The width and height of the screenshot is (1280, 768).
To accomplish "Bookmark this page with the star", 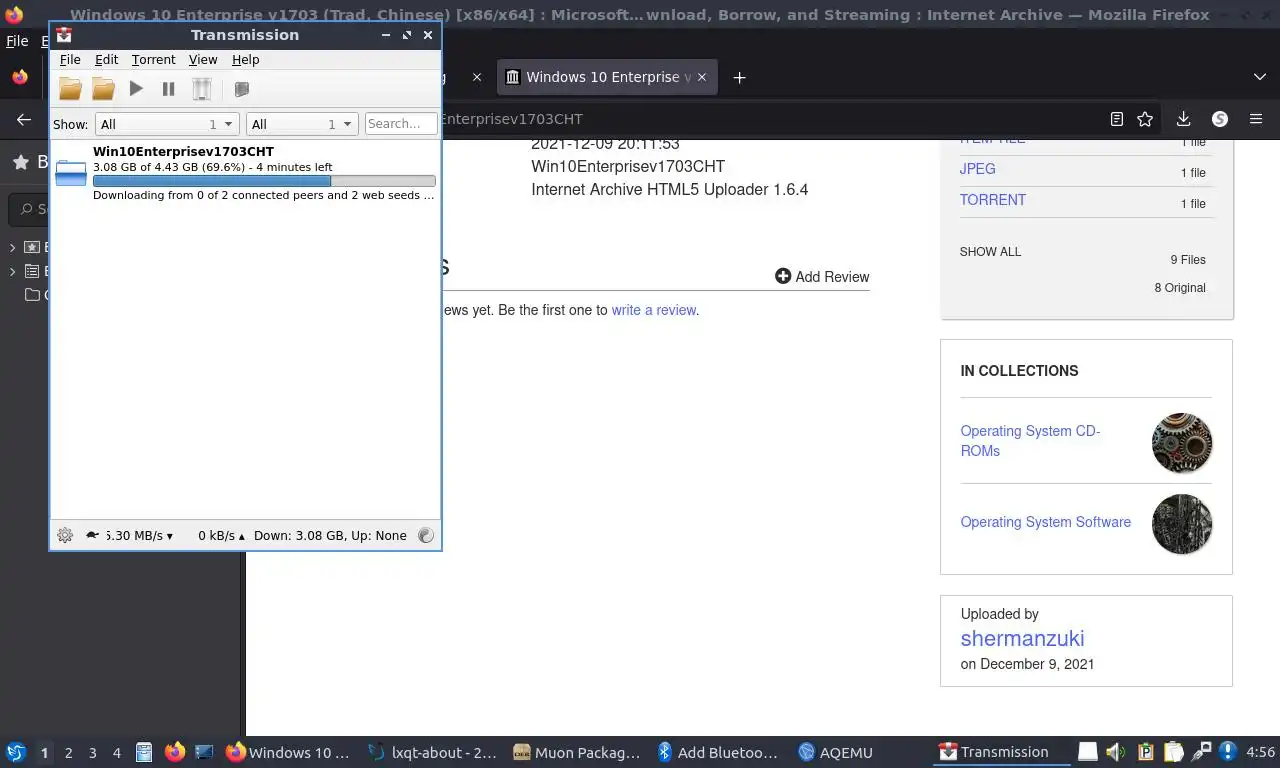I will click(x=1145, y=119).
